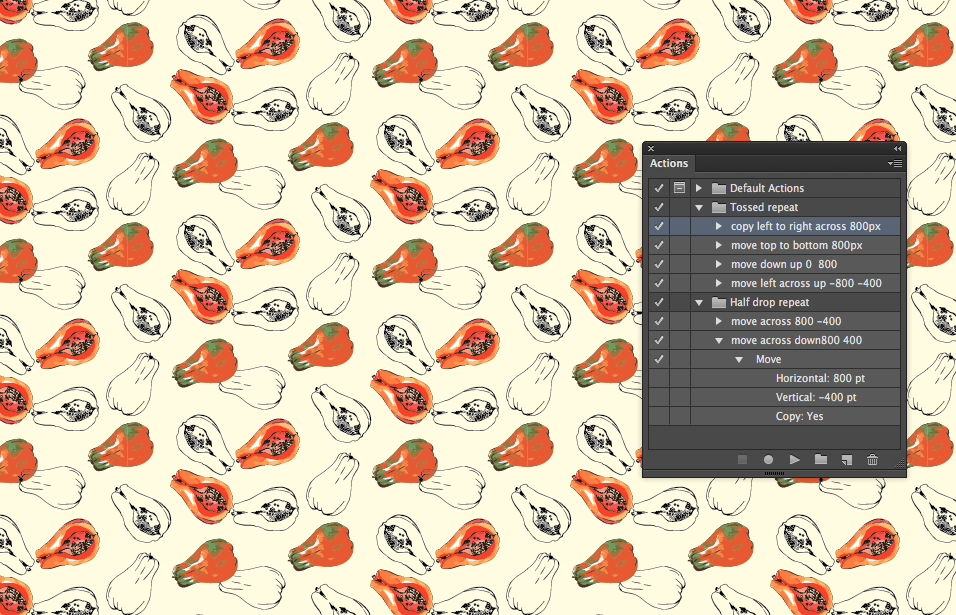
Task: Toggle checkmark for Tossed repeat set
Action: [658, 207]
